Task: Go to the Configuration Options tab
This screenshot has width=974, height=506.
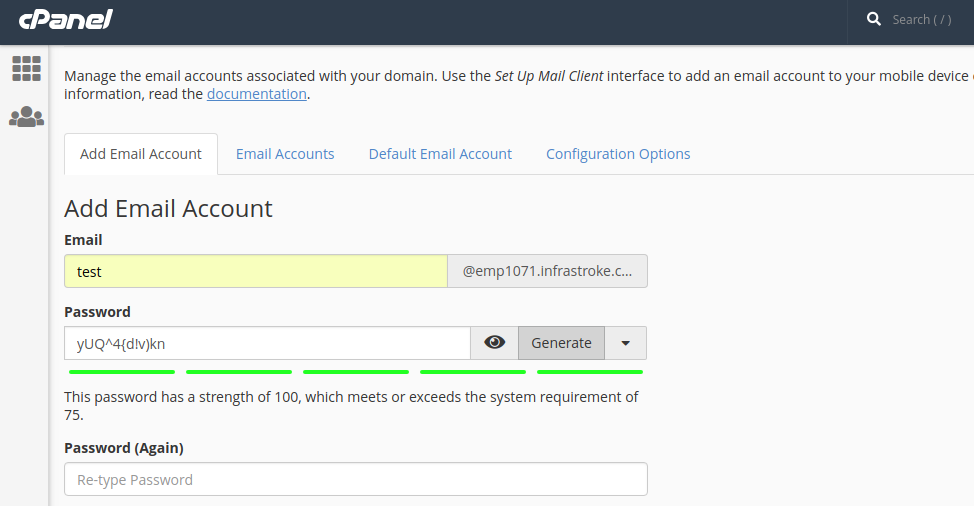Action: click(x=618, y=154)
